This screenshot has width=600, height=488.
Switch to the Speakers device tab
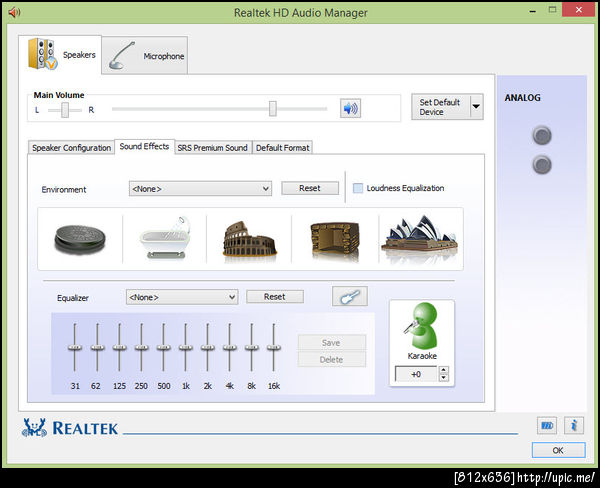[60, 54]
